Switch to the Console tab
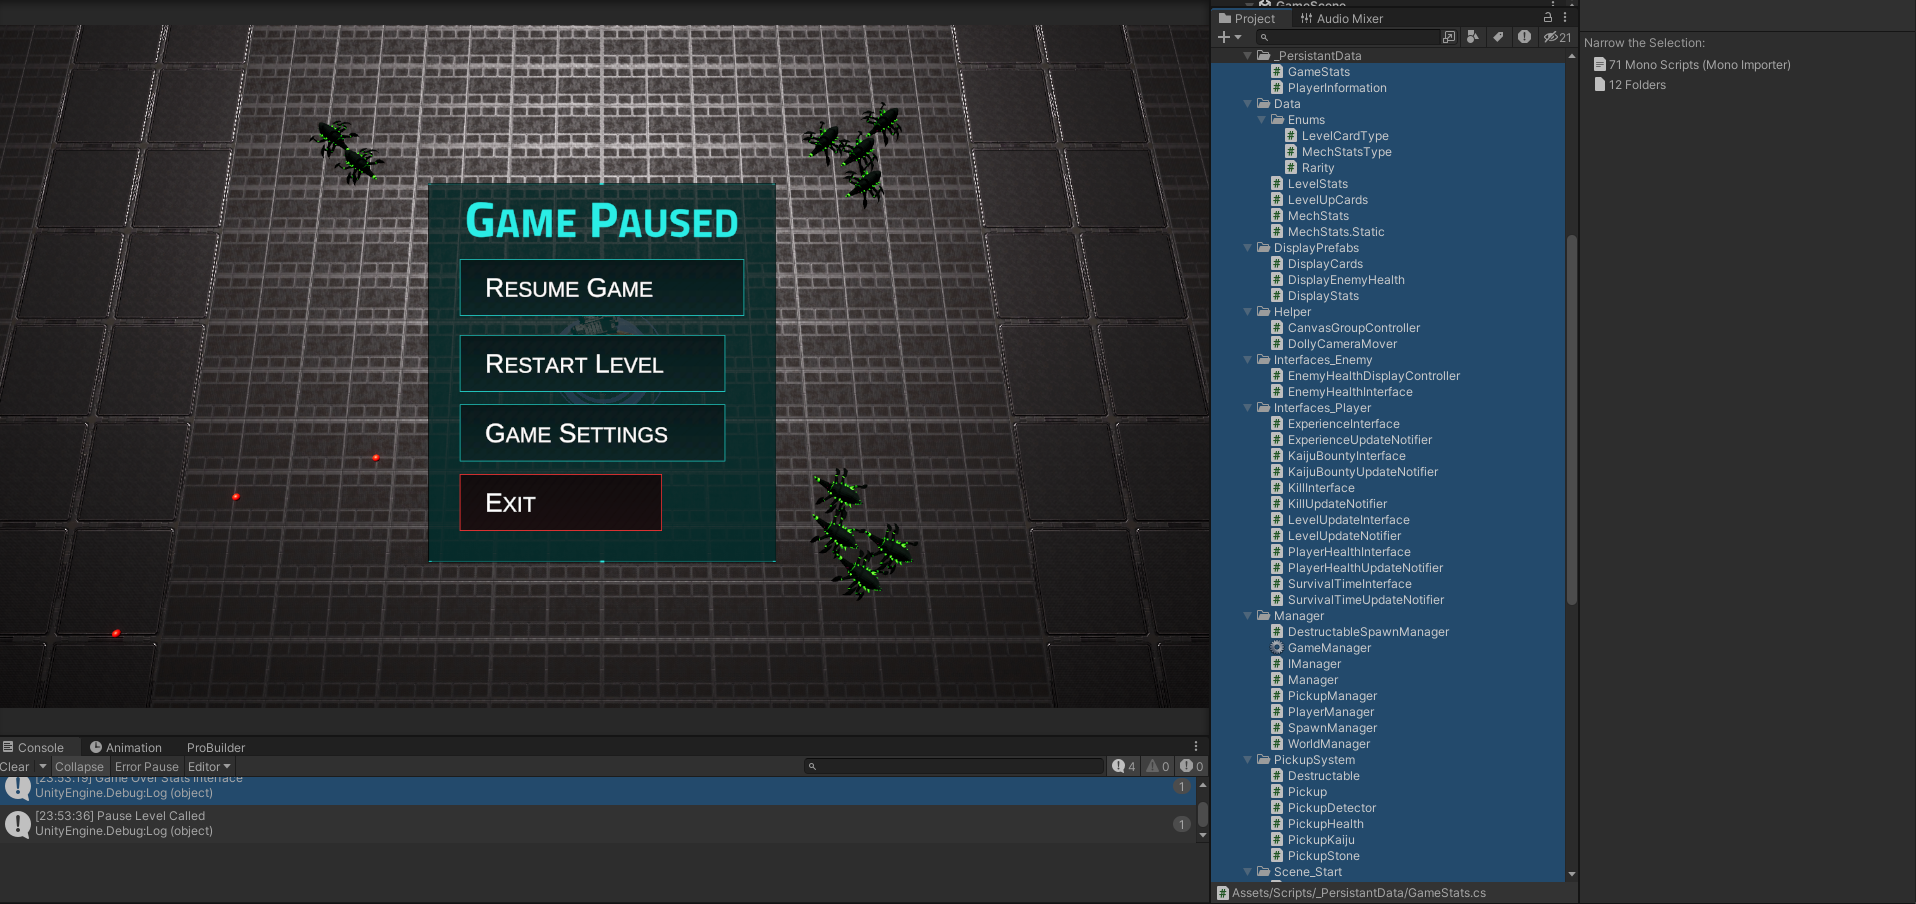 pos(33,747)
